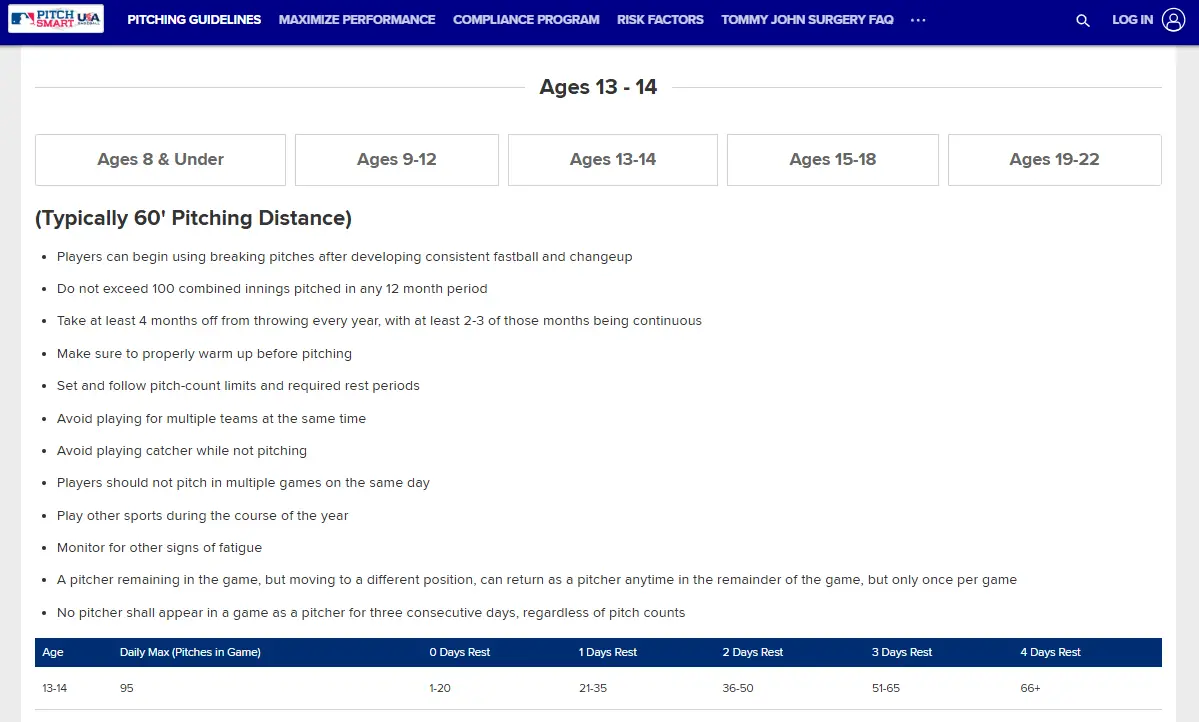Click the '95' daily max cell
The width and height of the screenshot is (1199, 722).
[127, 688]
